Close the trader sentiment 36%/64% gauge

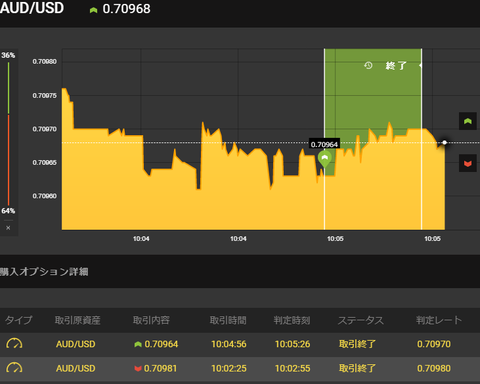pyautogui.click(x=8, y=228)
